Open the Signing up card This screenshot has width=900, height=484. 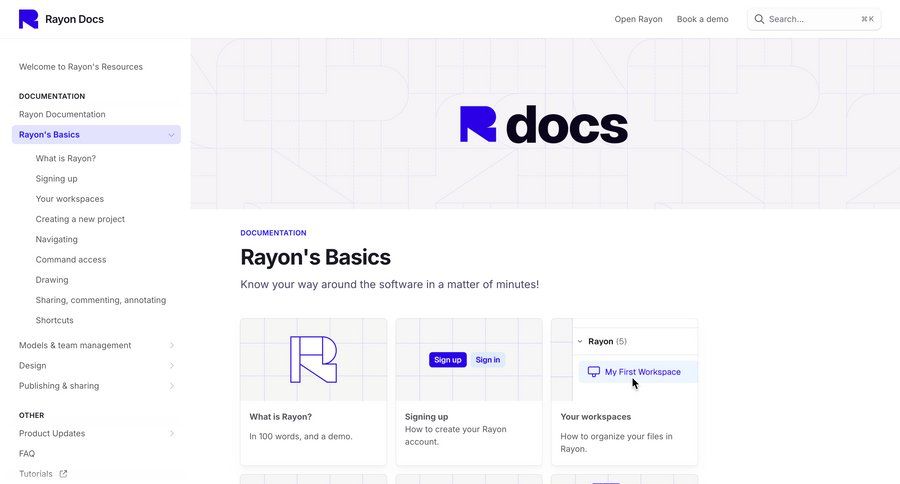(469, 392)
